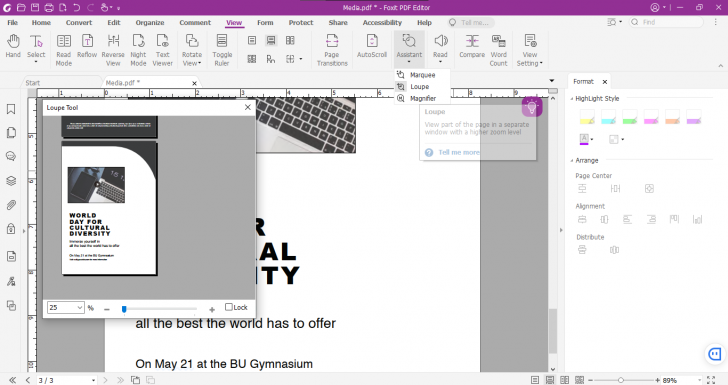Click Rotate View icon
This screenshot has height=385, width=728.
[x=192, y=42]
